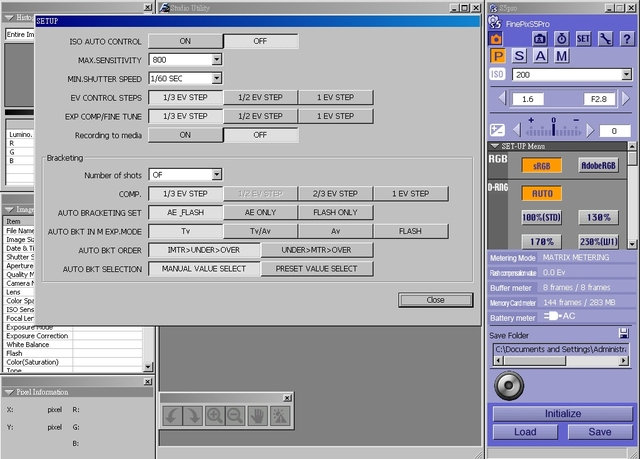Click right arrow beside aperture F2.8
This screenshot has width=640, height=459.
[626, 98]
